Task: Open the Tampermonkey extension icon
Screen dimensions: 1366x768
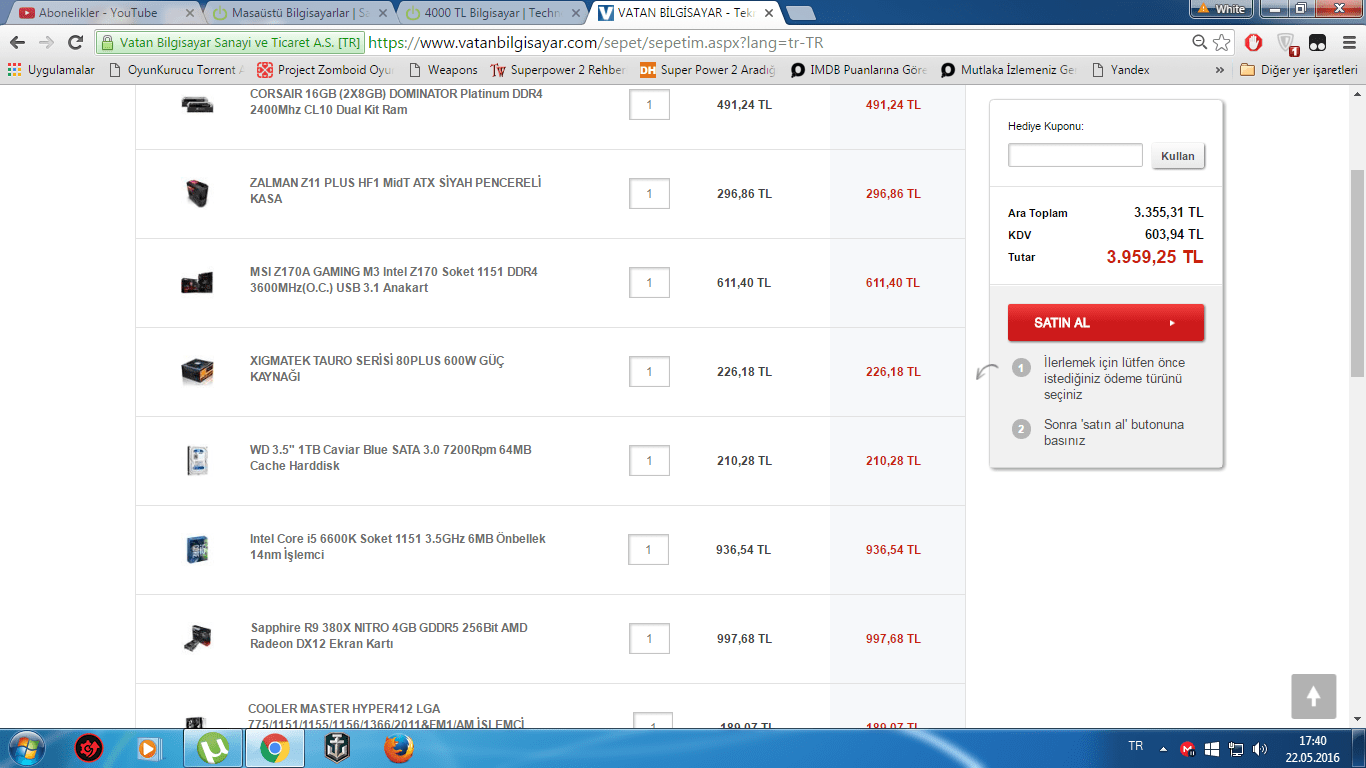Action: pos(1318,43)
